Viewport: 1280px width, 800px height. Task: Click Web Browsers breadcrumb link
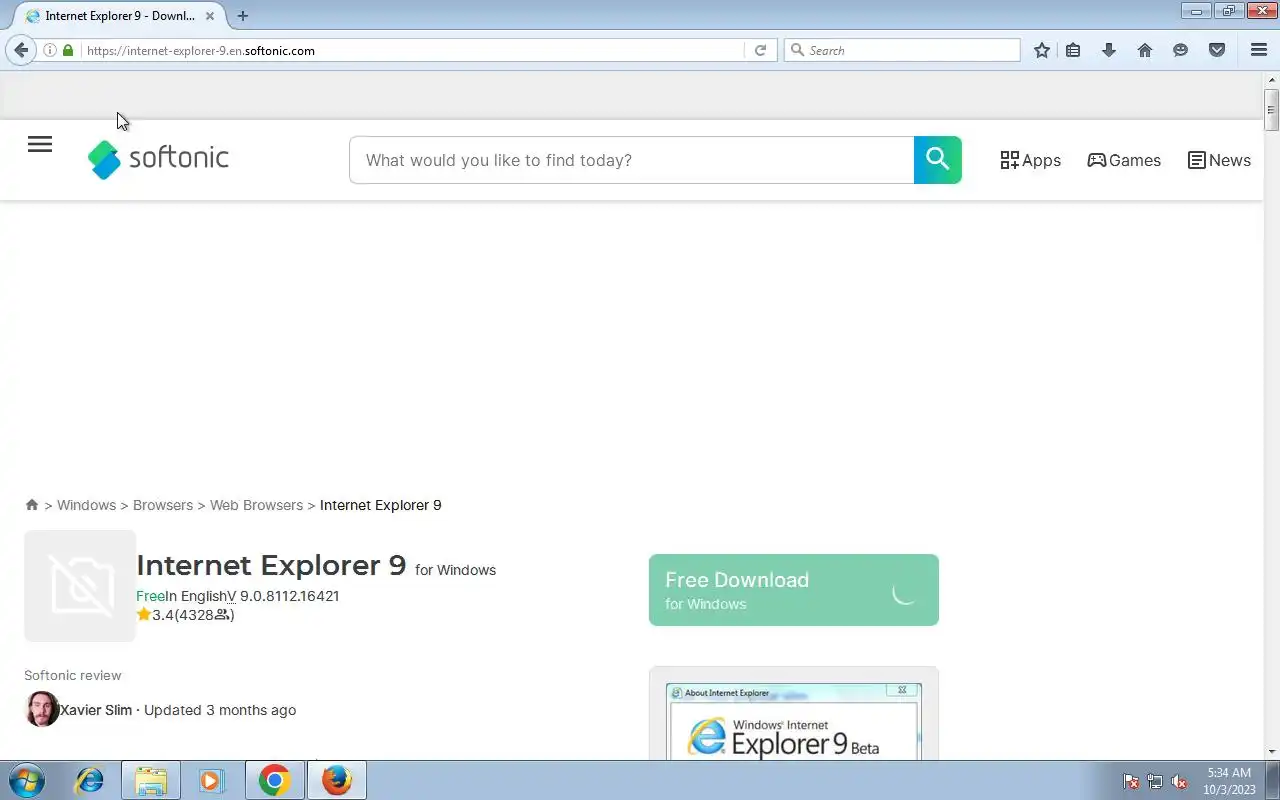pos(256,505)
